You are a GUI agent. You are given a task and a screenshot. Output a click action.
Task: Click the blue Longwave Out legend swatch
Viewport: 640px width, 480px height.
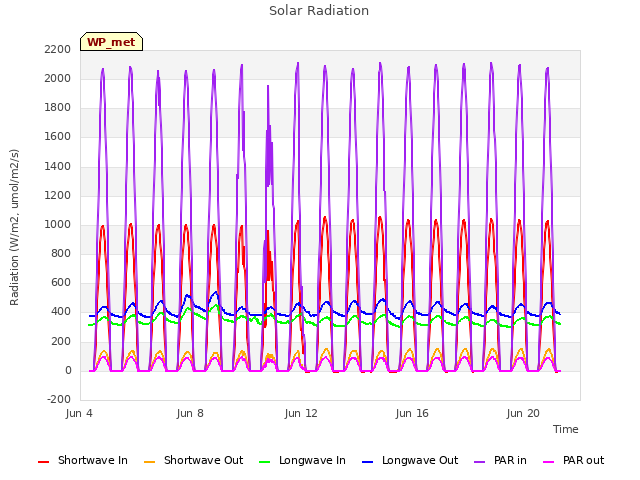point(367,462)
